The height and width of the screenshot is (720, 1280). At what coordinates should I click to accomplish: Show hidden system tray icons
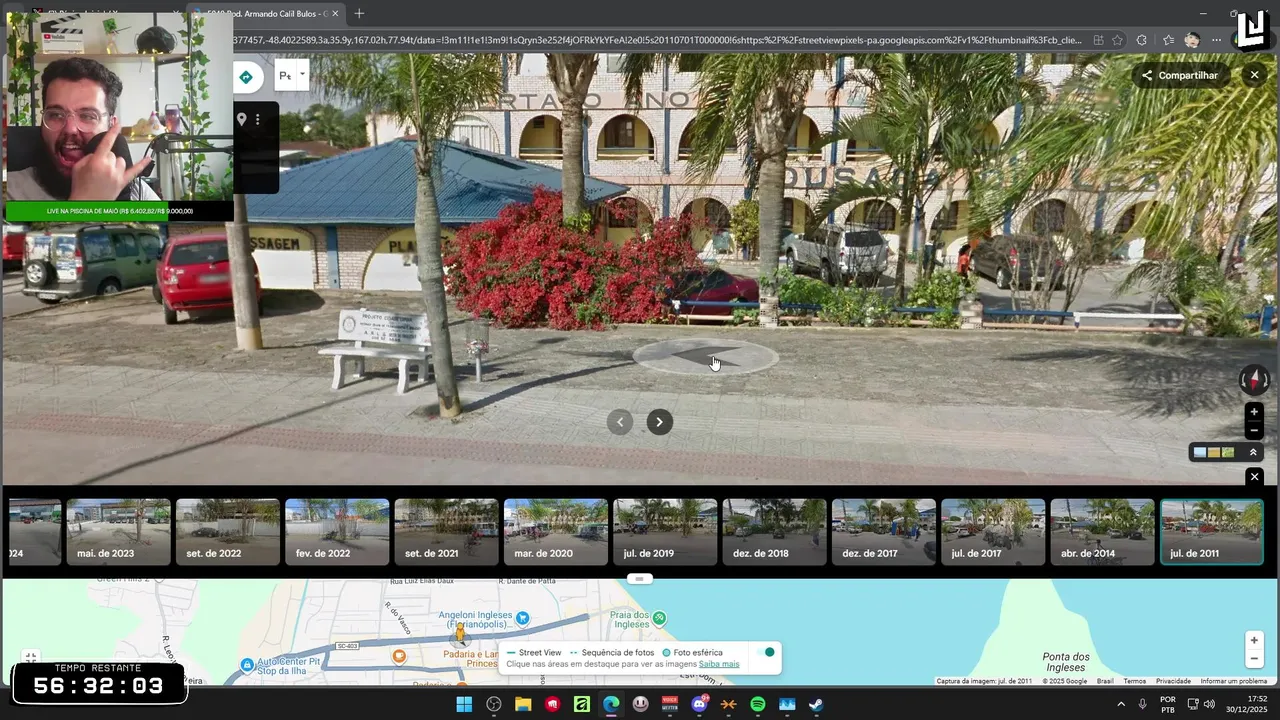point(1120,704)
